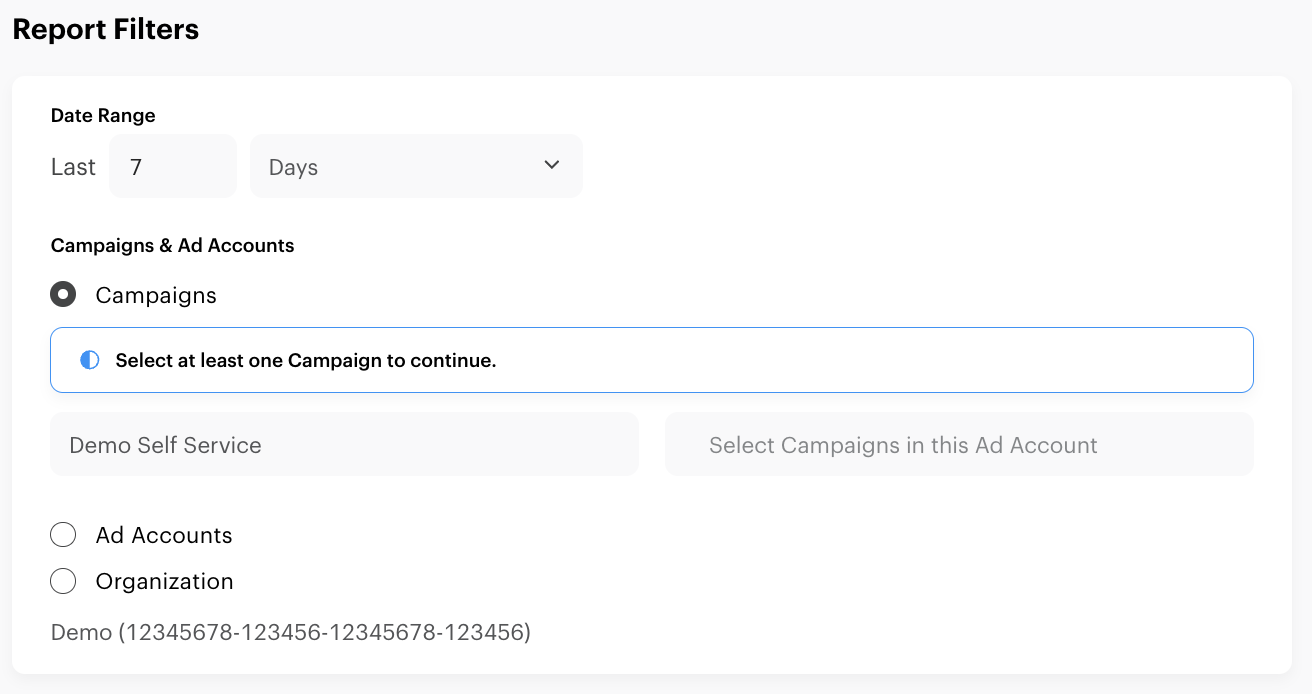
Task: Click the Ad Accounts option label
Action: point(164,535)
